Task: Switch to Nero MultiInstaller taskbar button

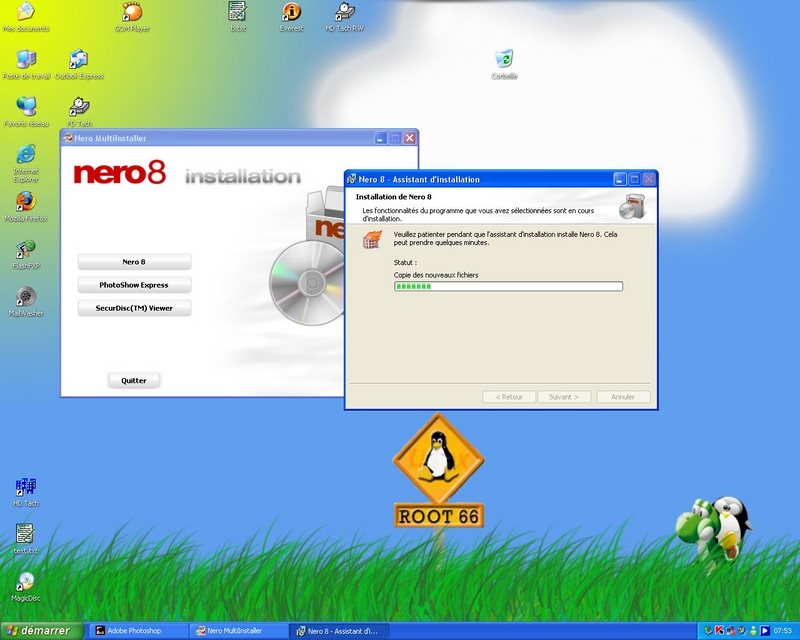Action: 238,631
